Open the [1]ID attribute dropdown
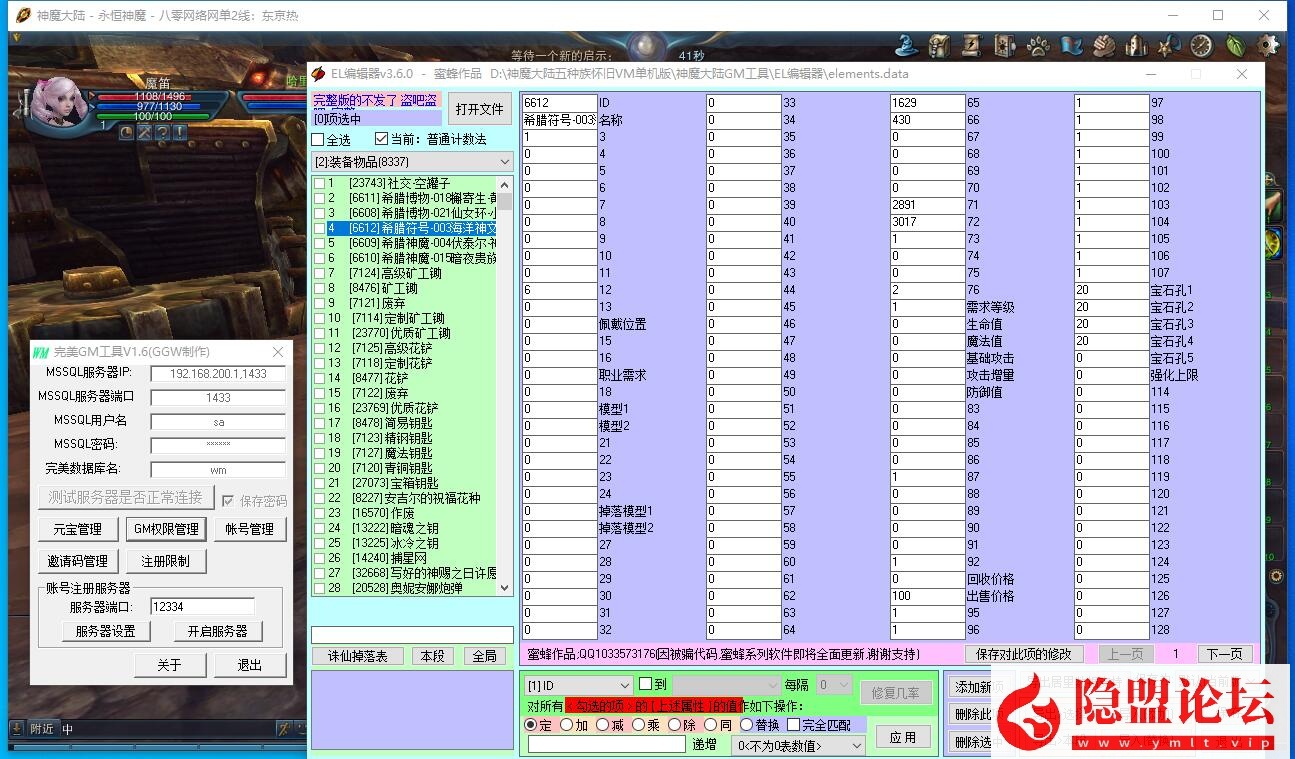1295x759 pixels. (576, 685)
